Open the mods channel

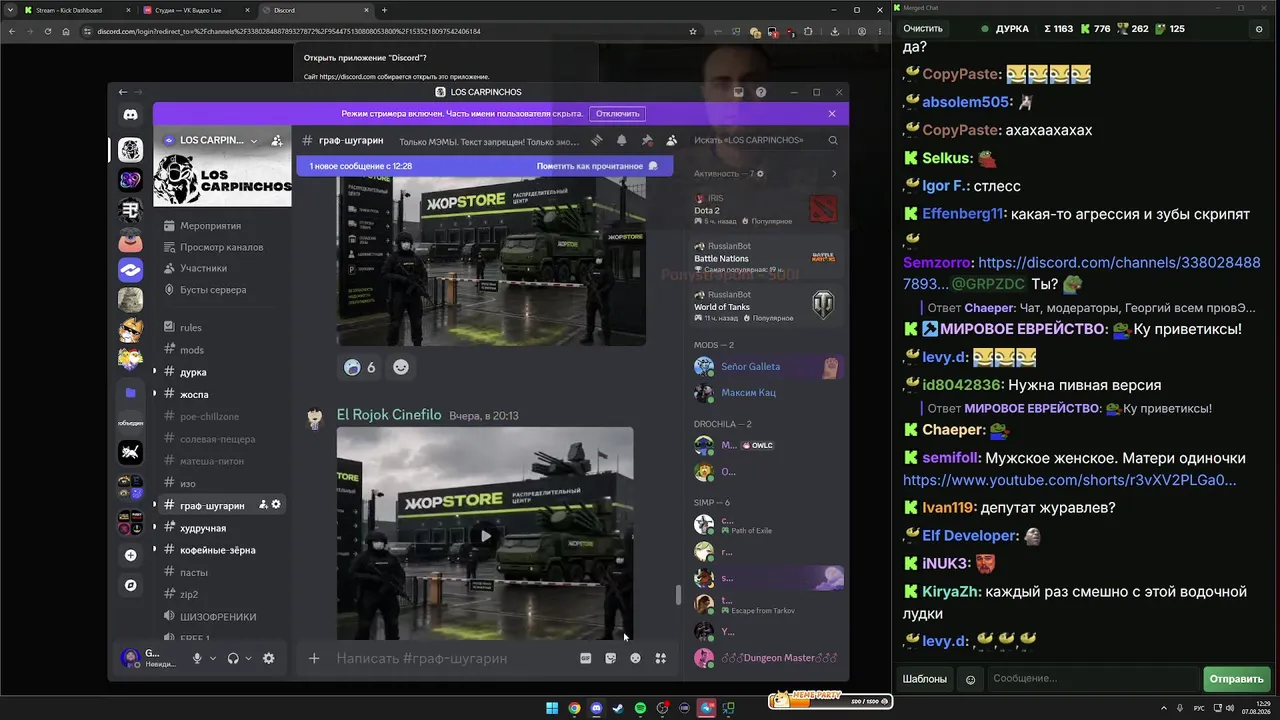point(191,350)
